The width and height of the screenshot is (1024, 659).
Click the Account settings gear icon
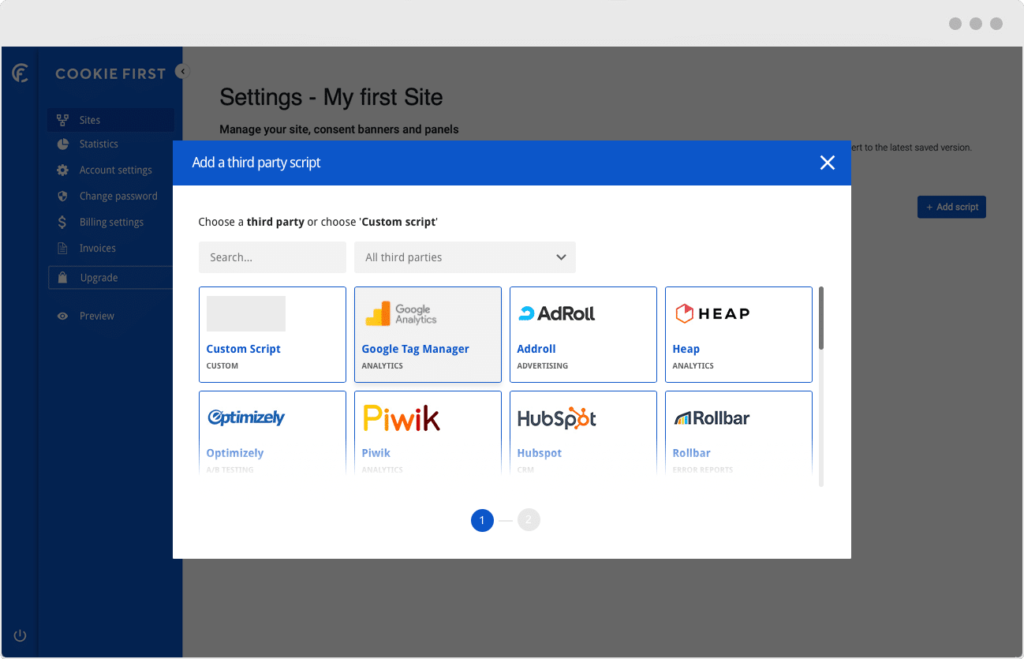point(63,170)
